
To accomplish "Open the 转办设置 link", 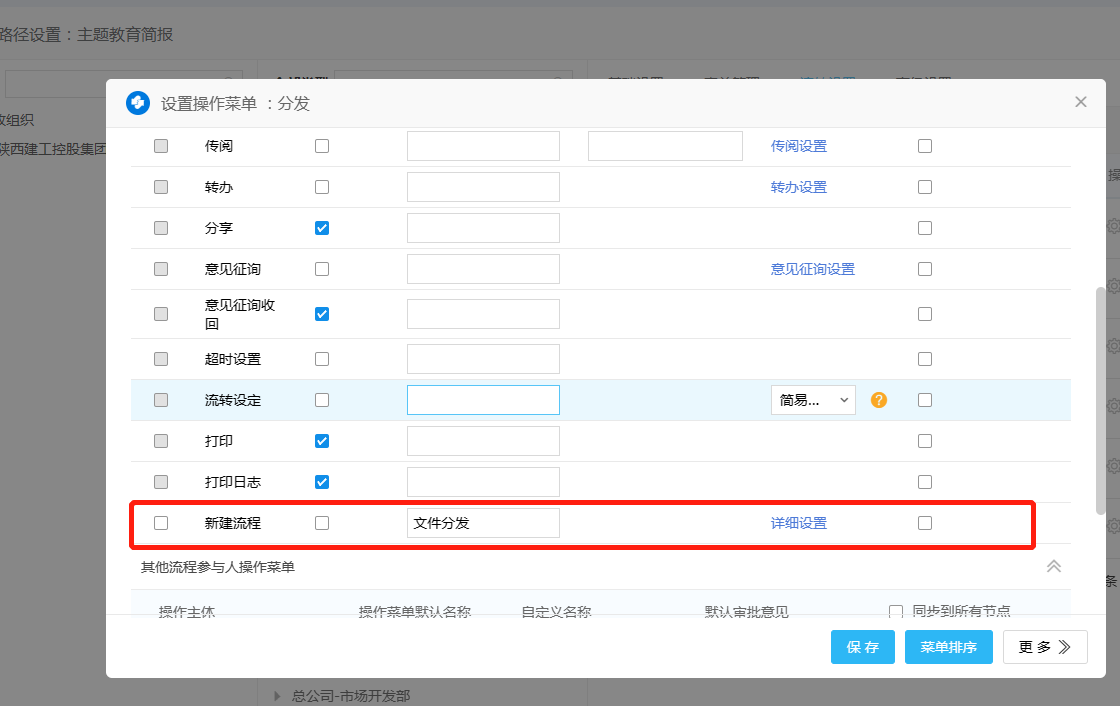I will 798,187.
